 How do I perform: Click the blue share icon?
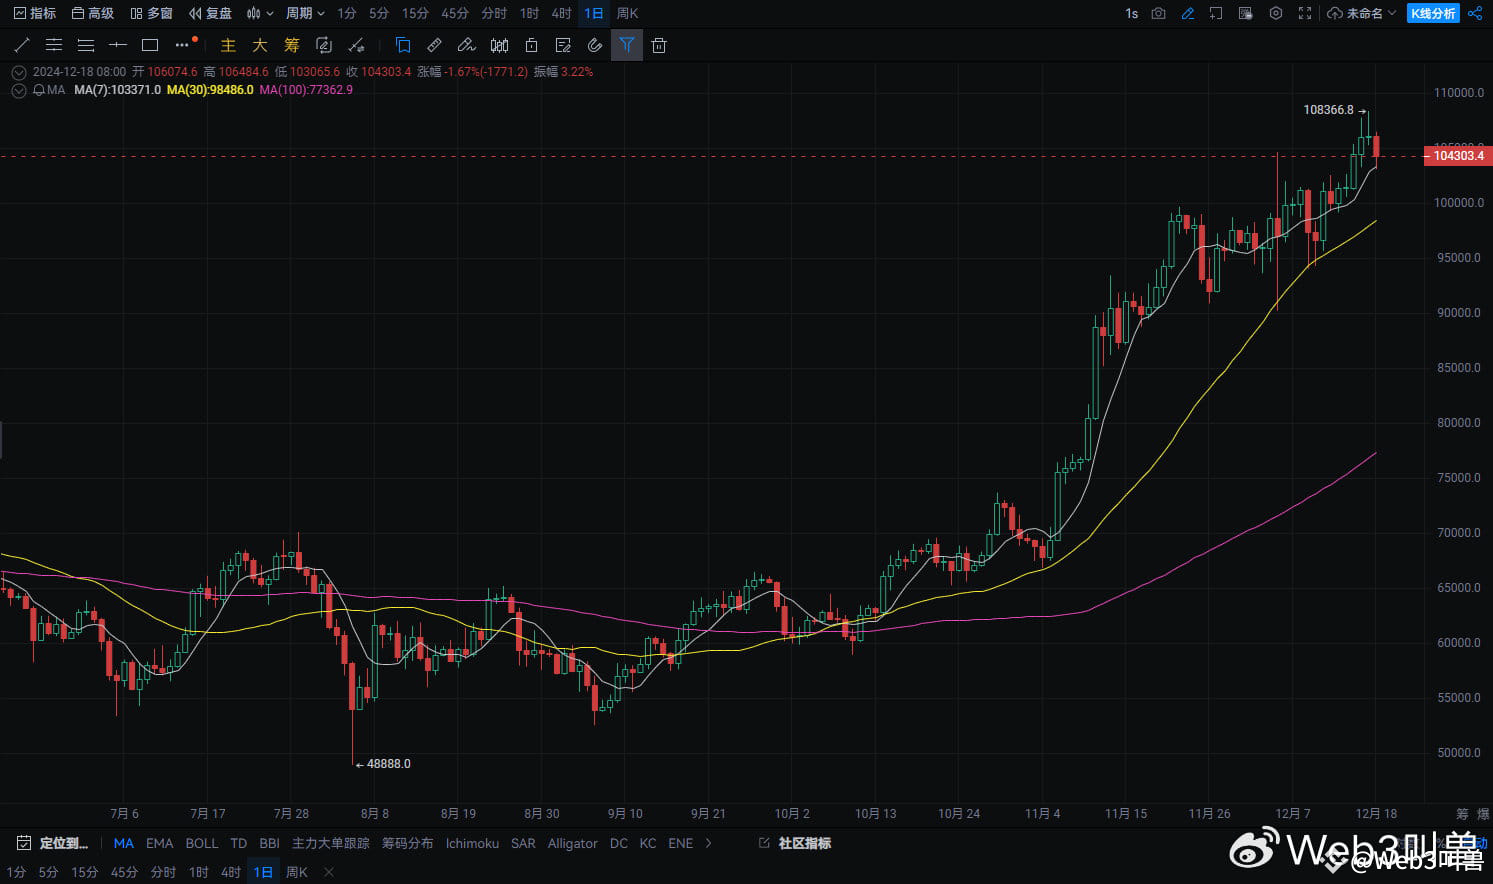click(1475, 13)
